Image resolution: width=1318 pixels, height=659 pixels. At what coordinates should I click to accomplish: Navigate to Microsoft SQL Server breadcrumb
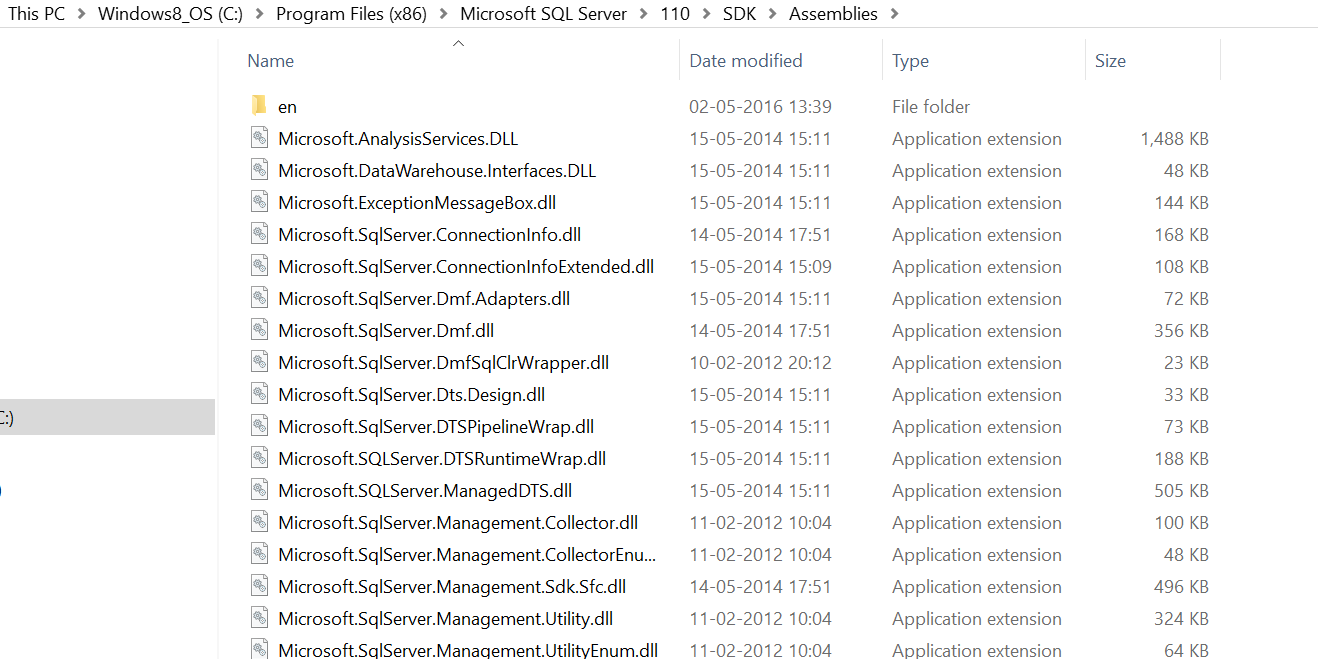(544, 14)
